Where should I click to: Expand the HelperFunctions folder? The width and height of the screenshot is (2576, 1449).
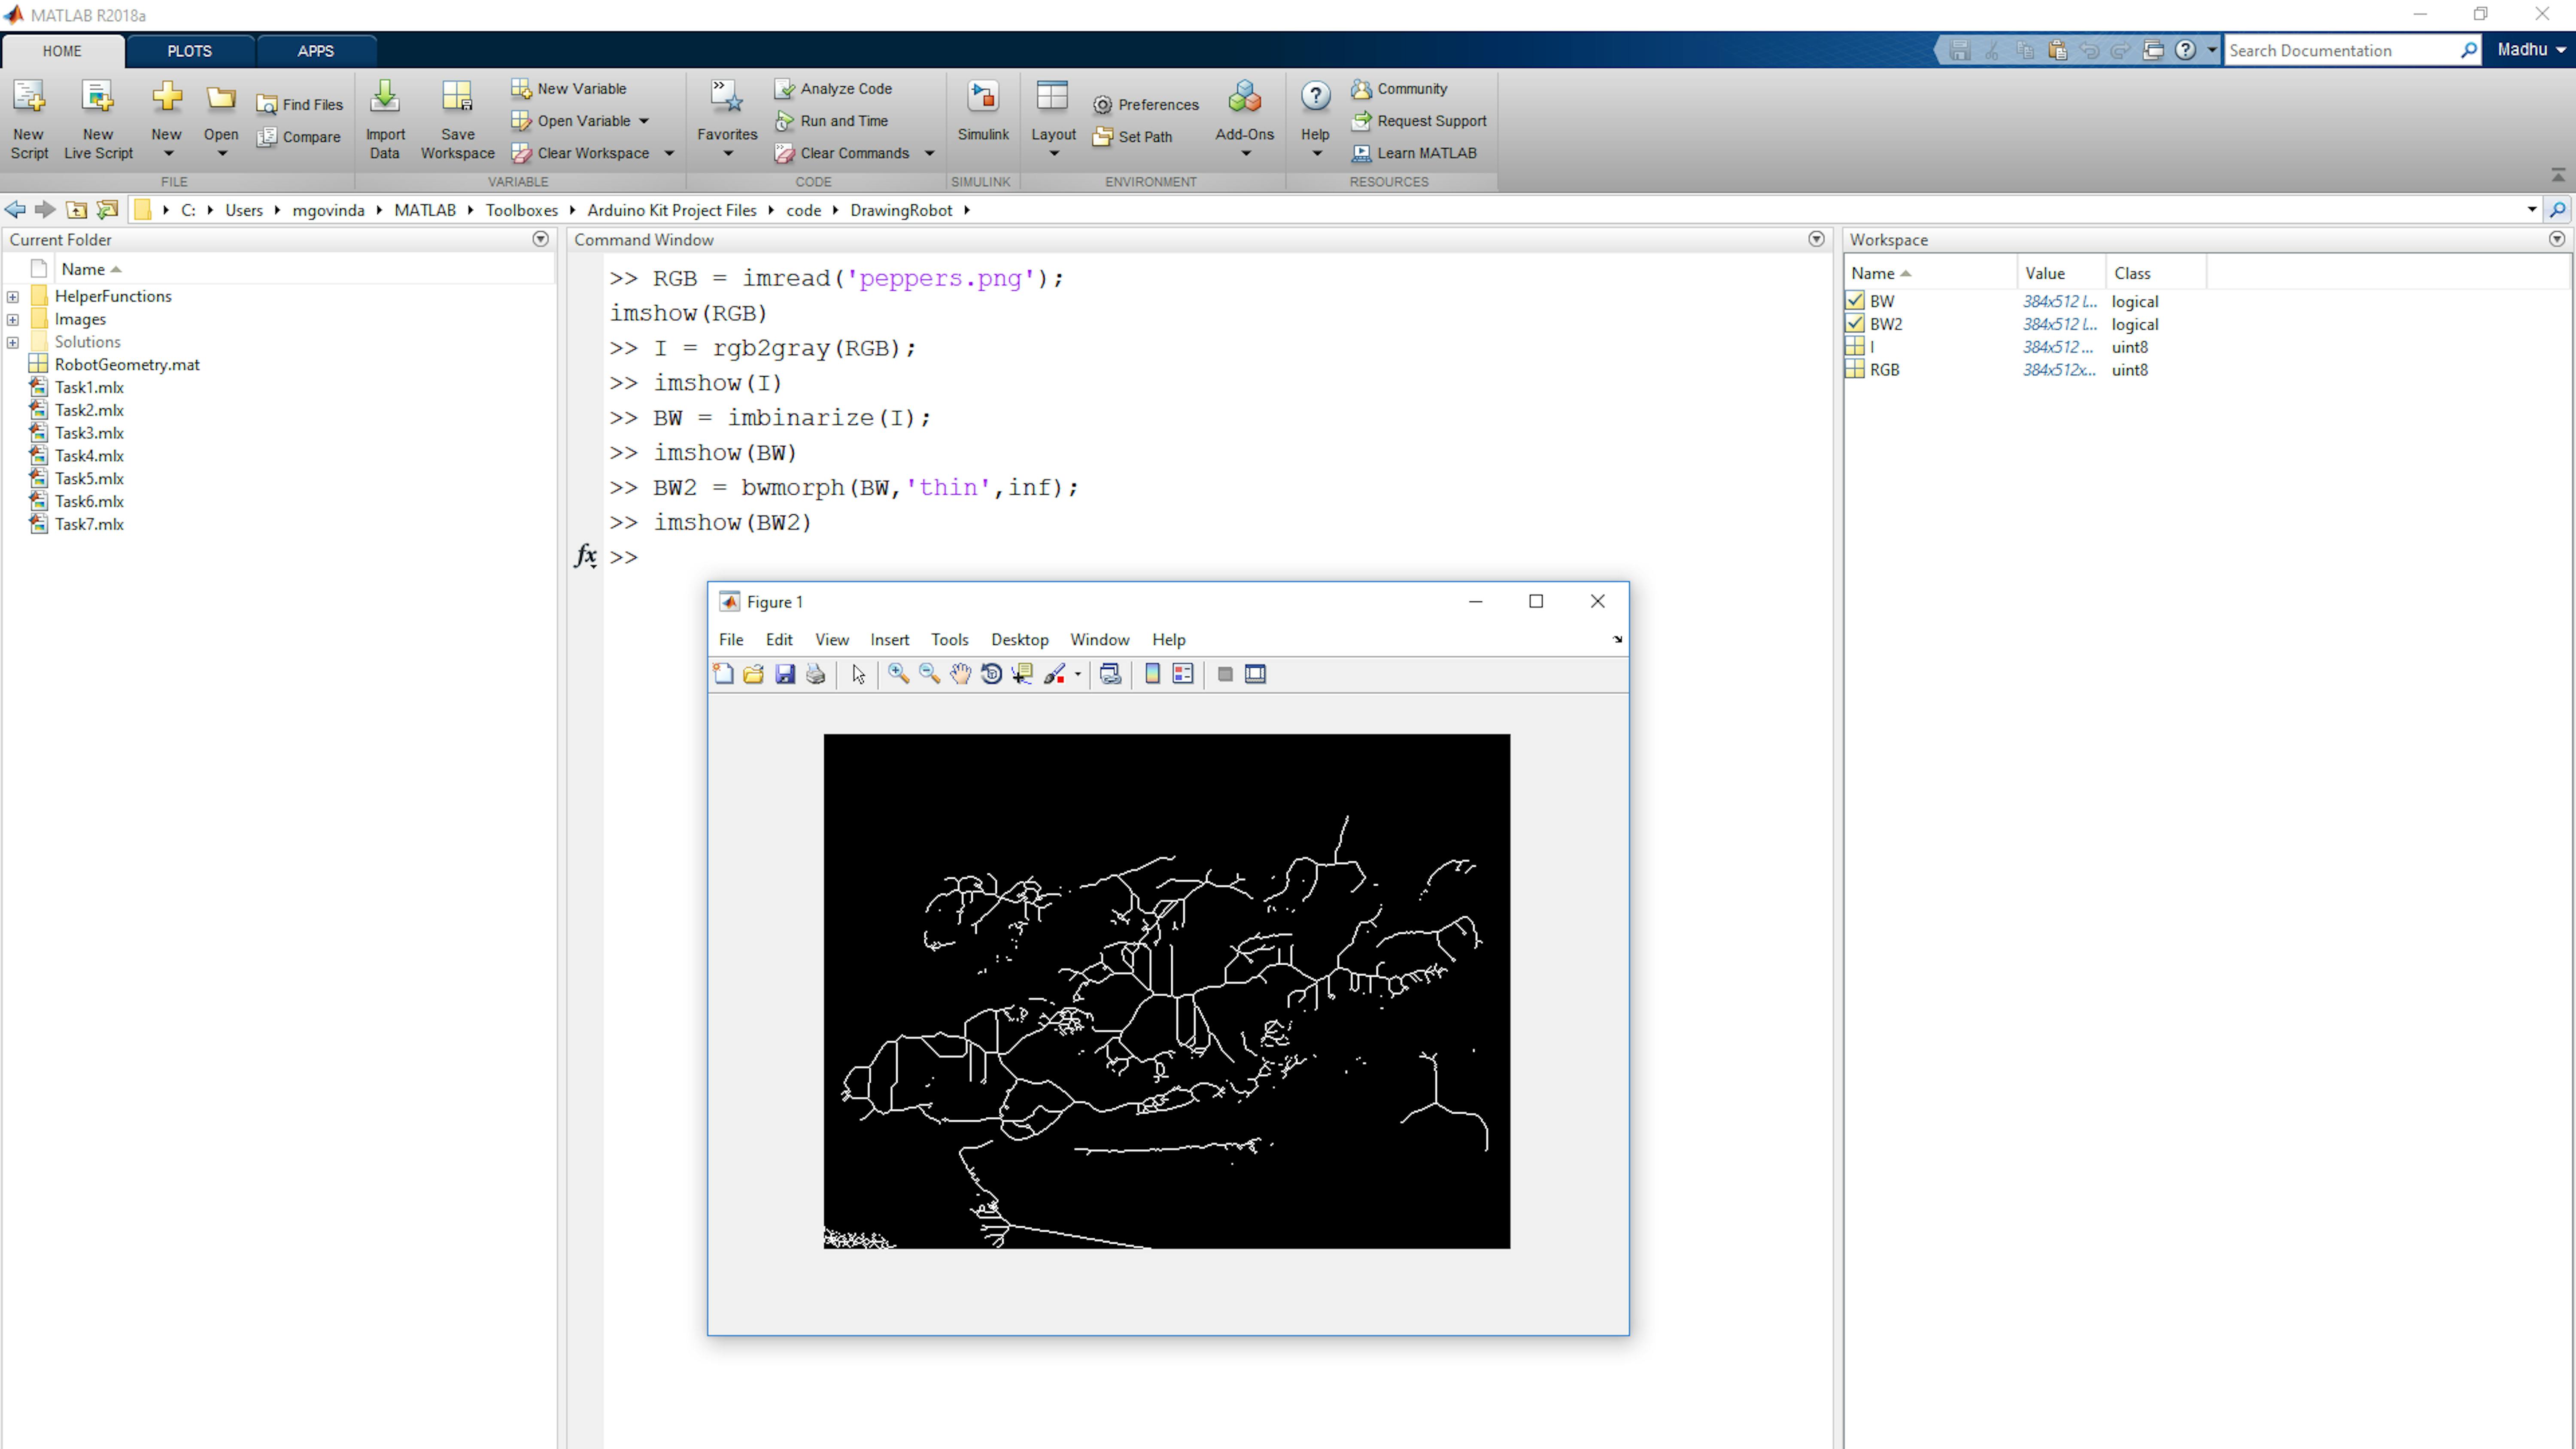13,297
